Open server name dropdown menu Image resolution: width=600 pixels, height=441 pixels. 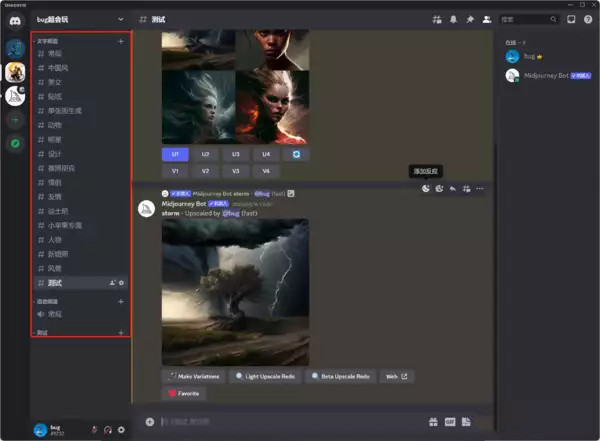pyautogui.click(x=80, y=19)
